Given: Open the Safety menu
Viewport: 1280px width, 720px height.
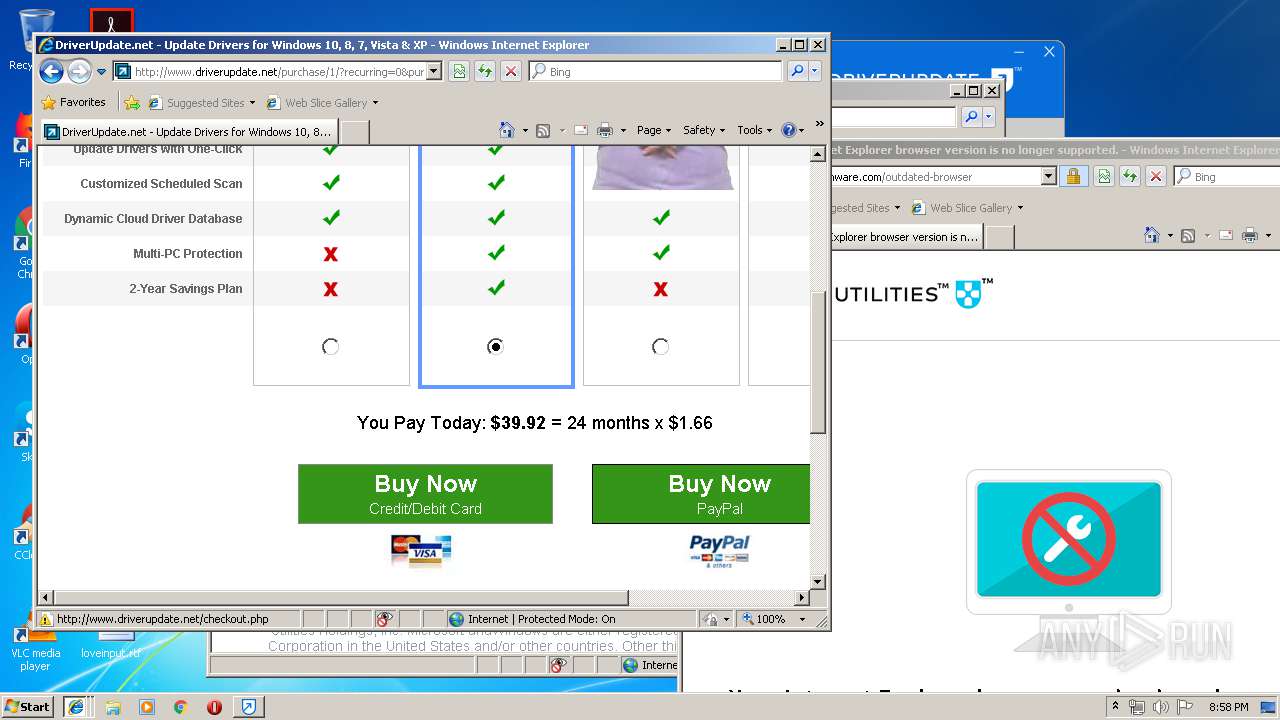Looking at the screenshot, I should [704, 130].
